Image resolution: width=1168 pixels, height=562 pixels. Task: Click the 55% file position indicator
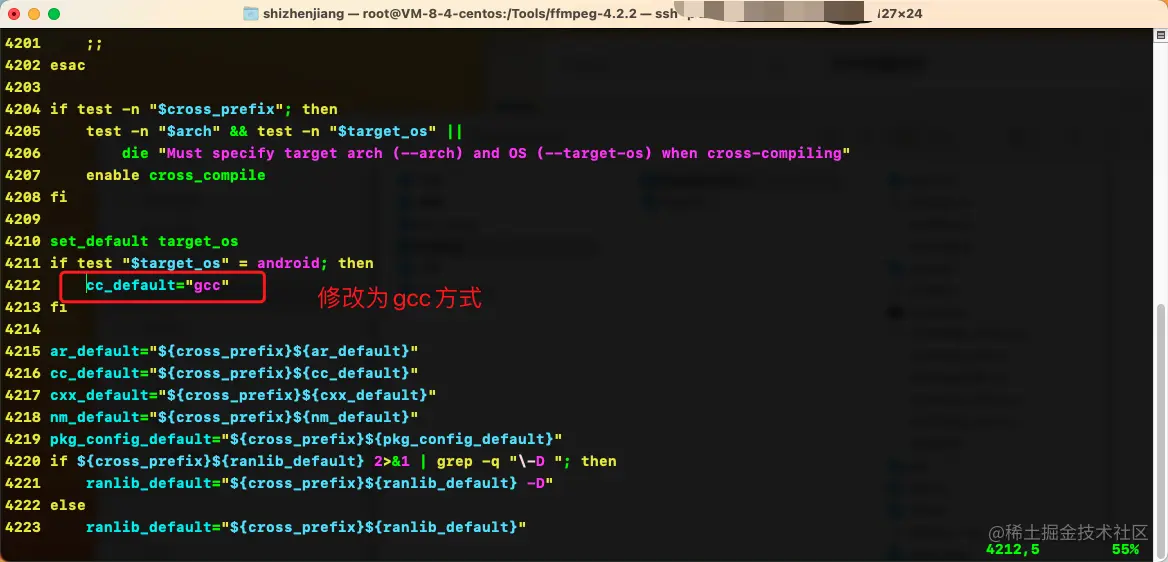click(1126, 549)
